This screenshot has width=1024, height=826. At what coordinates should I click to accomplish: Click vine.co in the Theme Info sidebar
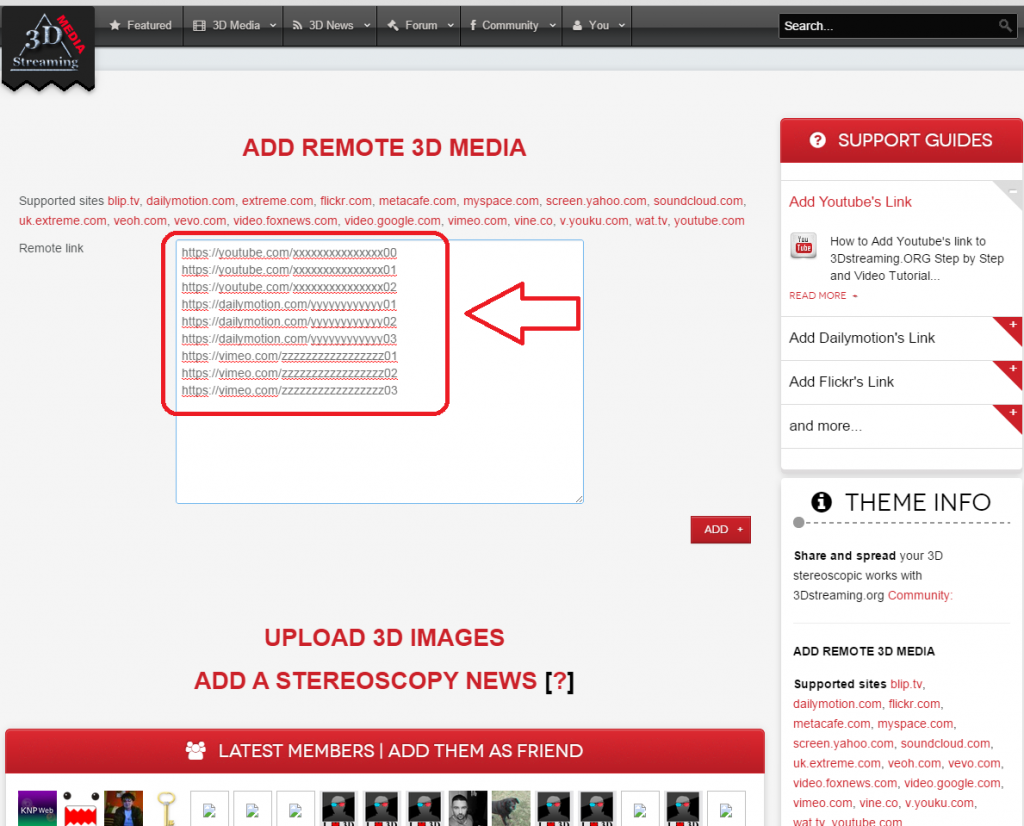[x=879, y=802]
